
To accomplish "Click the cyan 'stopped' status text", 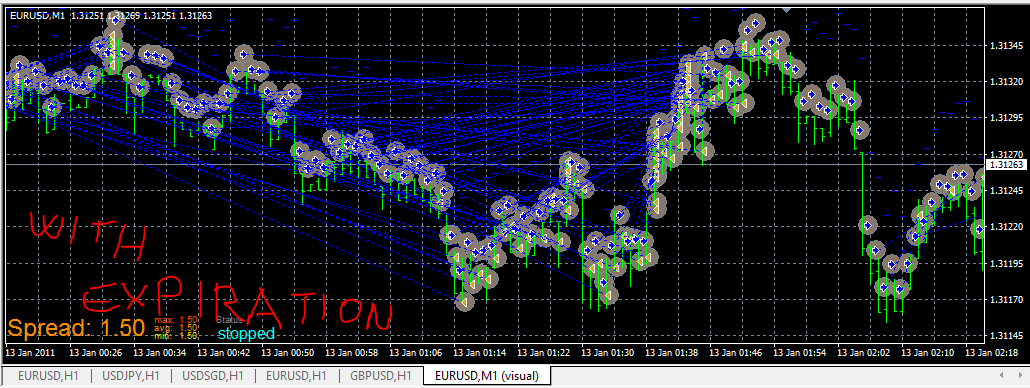I will click(246, 334).
